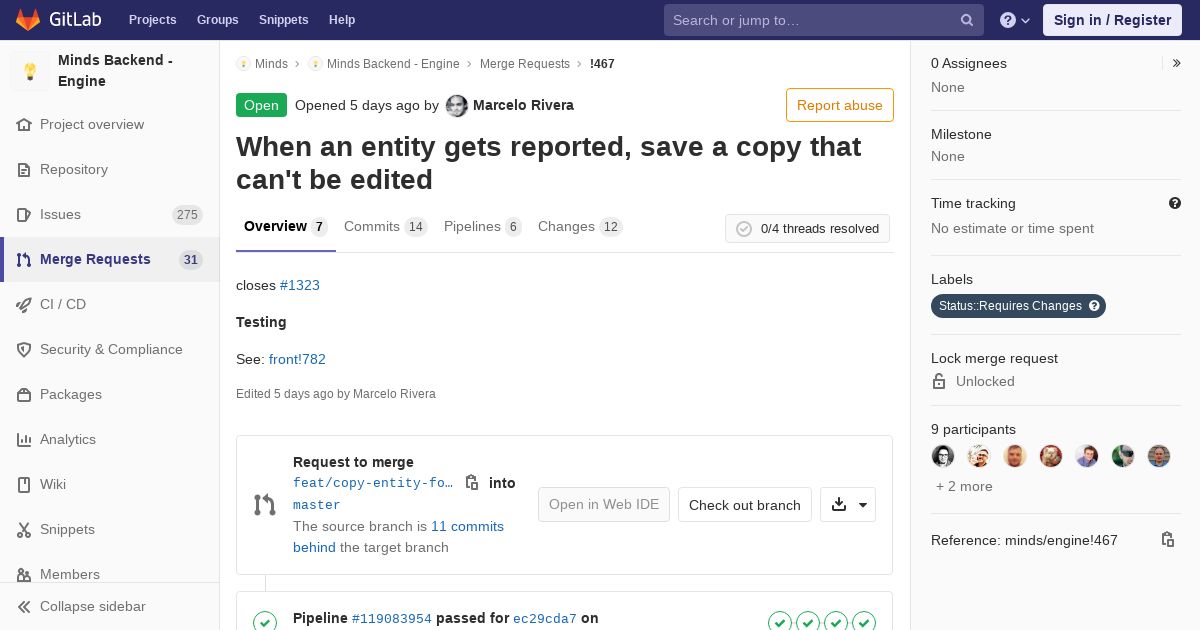The image size is (1200, 630).
Task: Click Time tracking help icon
Action: [1175, 203]
